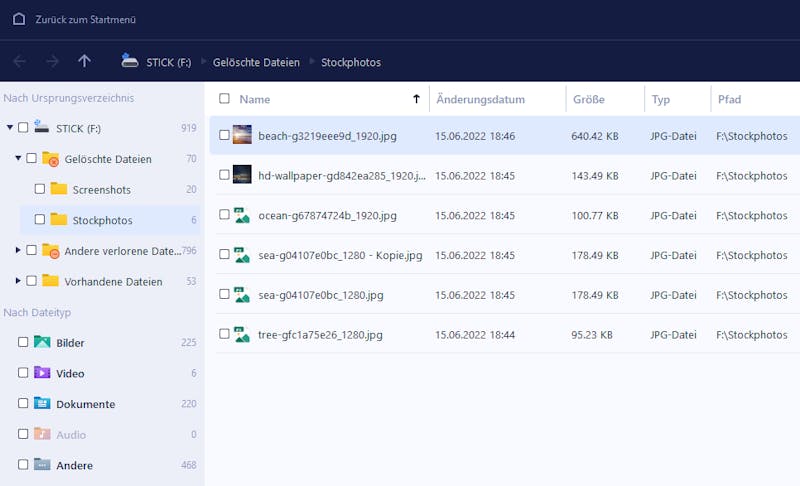Check the sea-g04107e0bc_1280 - Kopie.jpg checkbox

[224, 254]
